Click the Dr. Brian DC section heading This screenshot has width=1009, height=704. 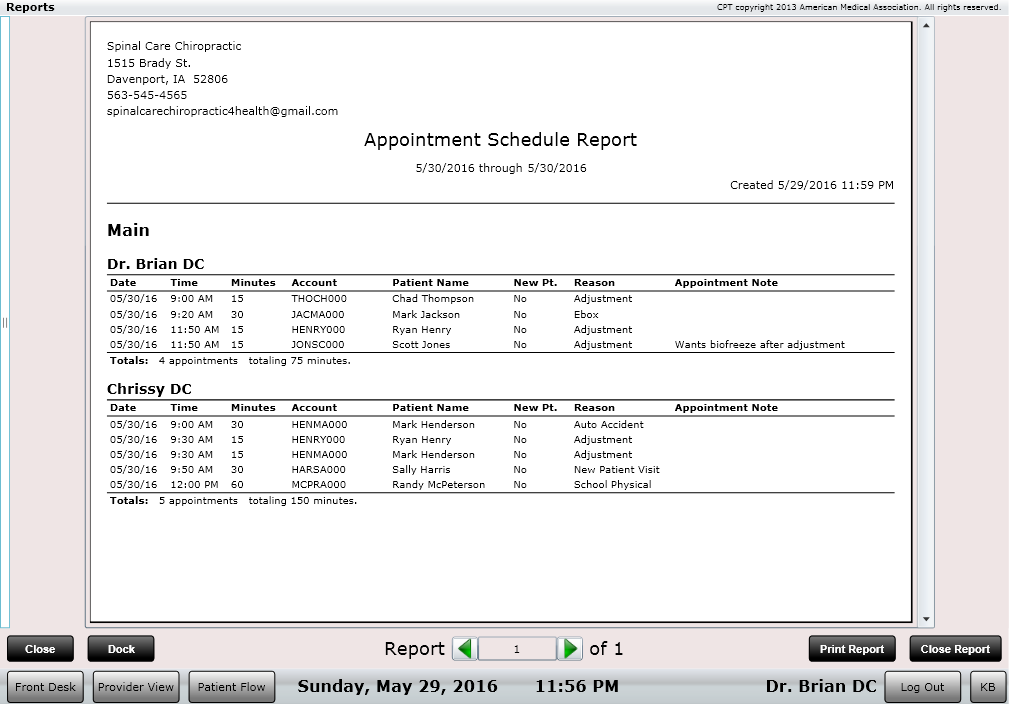pyautogui.click(x=156, y=264)
